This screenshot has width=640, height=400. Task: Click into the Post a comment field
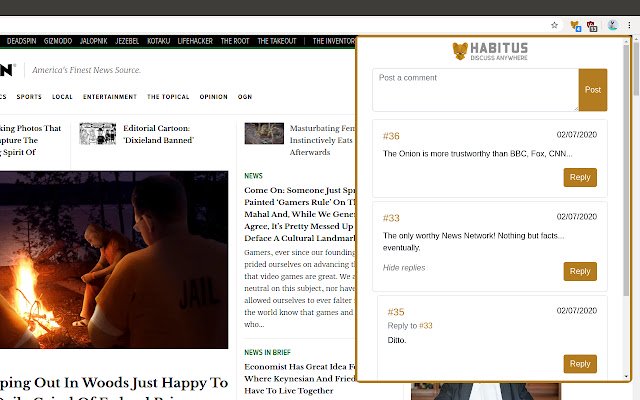point(476,90)
